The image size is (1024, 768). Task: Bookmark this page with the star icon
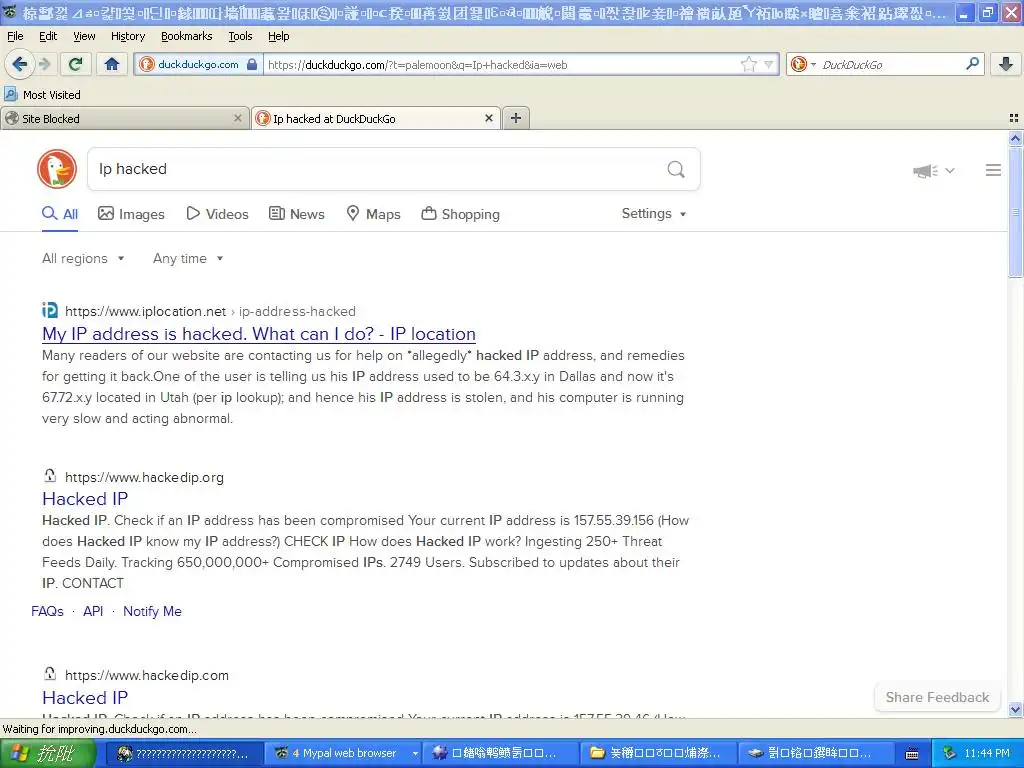pyautogui.click(x=748, y=64)
